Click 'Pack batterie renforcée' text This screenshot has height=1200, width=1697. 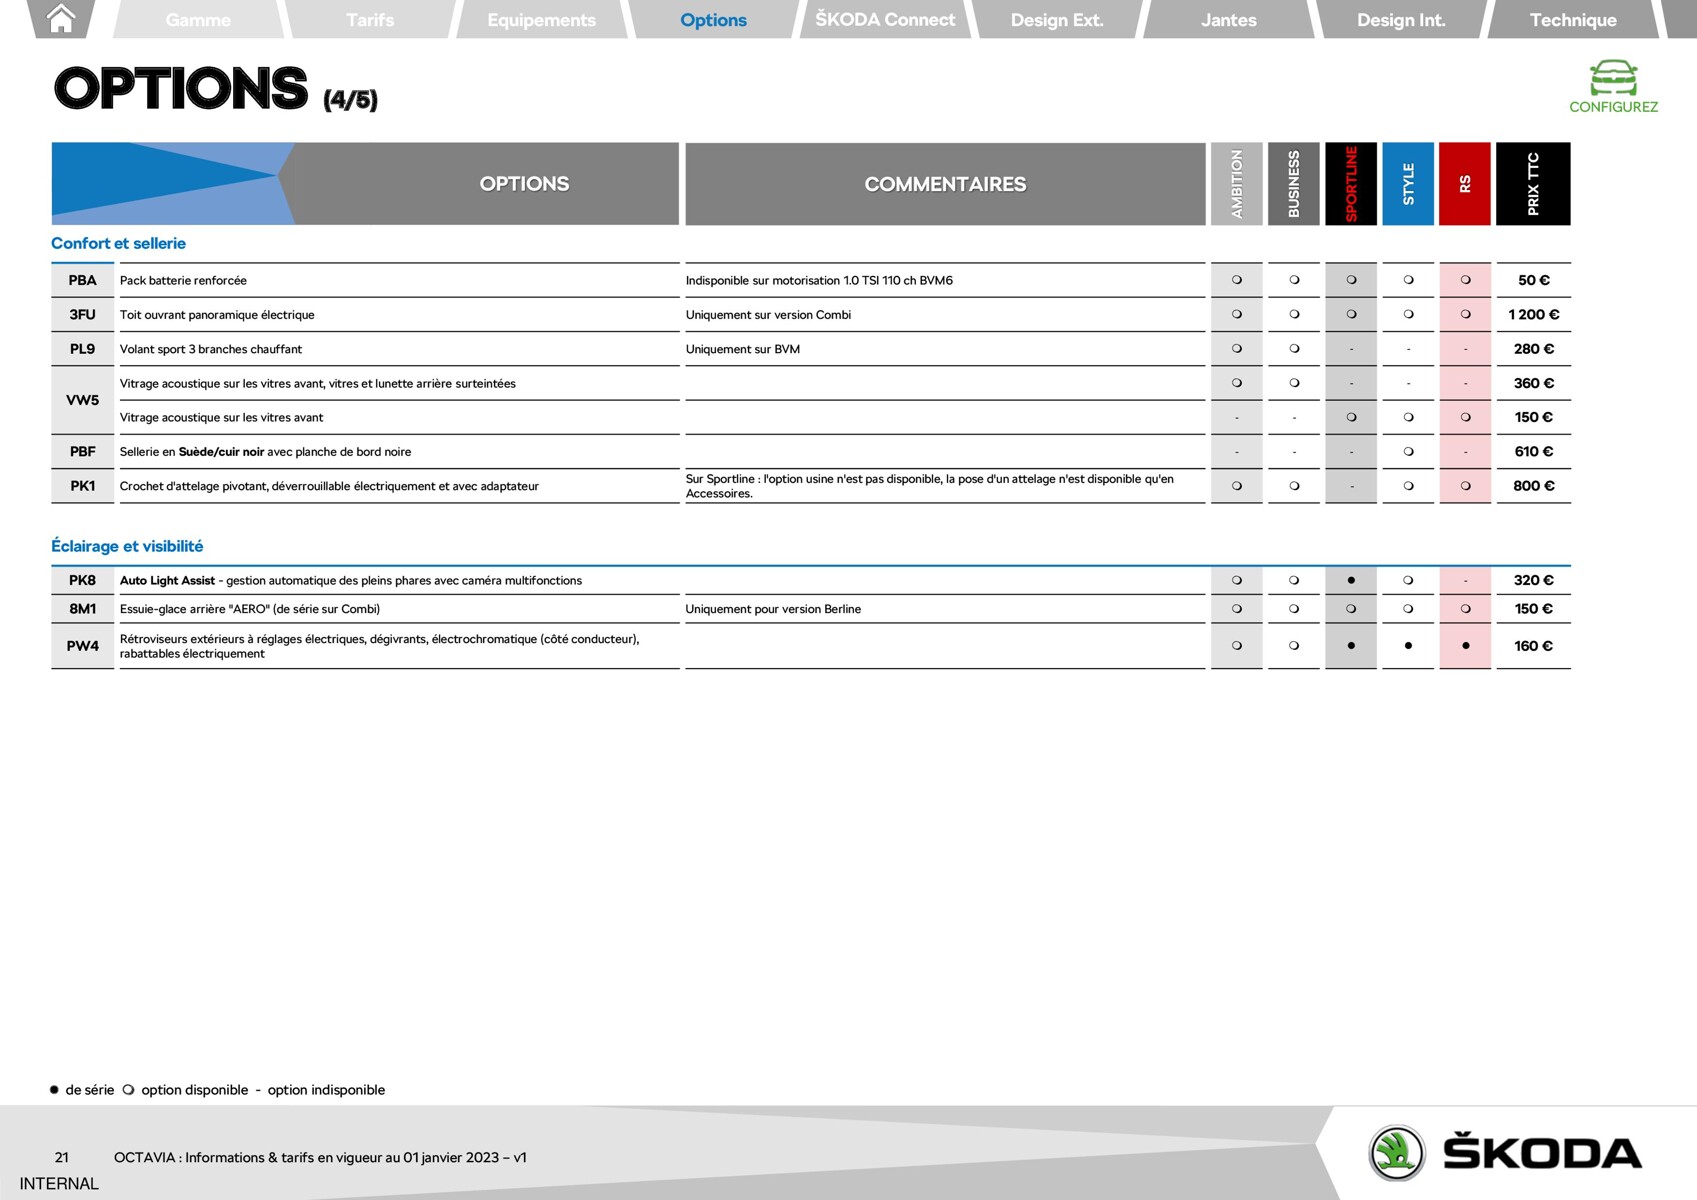[183, 281]
